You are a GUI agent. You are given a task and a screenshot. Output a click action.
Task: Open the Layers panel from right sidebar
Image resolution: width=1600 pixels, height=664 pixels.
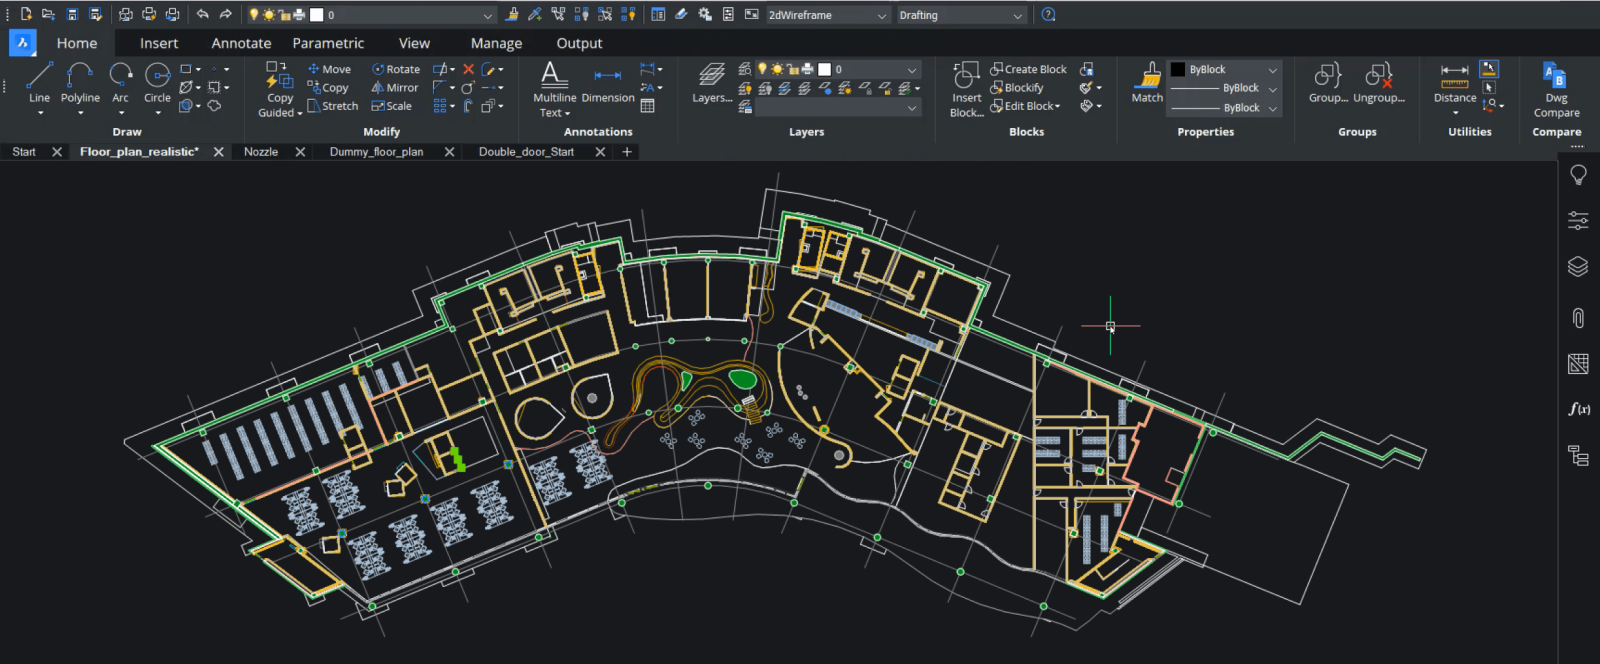[x=1578, y=266]
